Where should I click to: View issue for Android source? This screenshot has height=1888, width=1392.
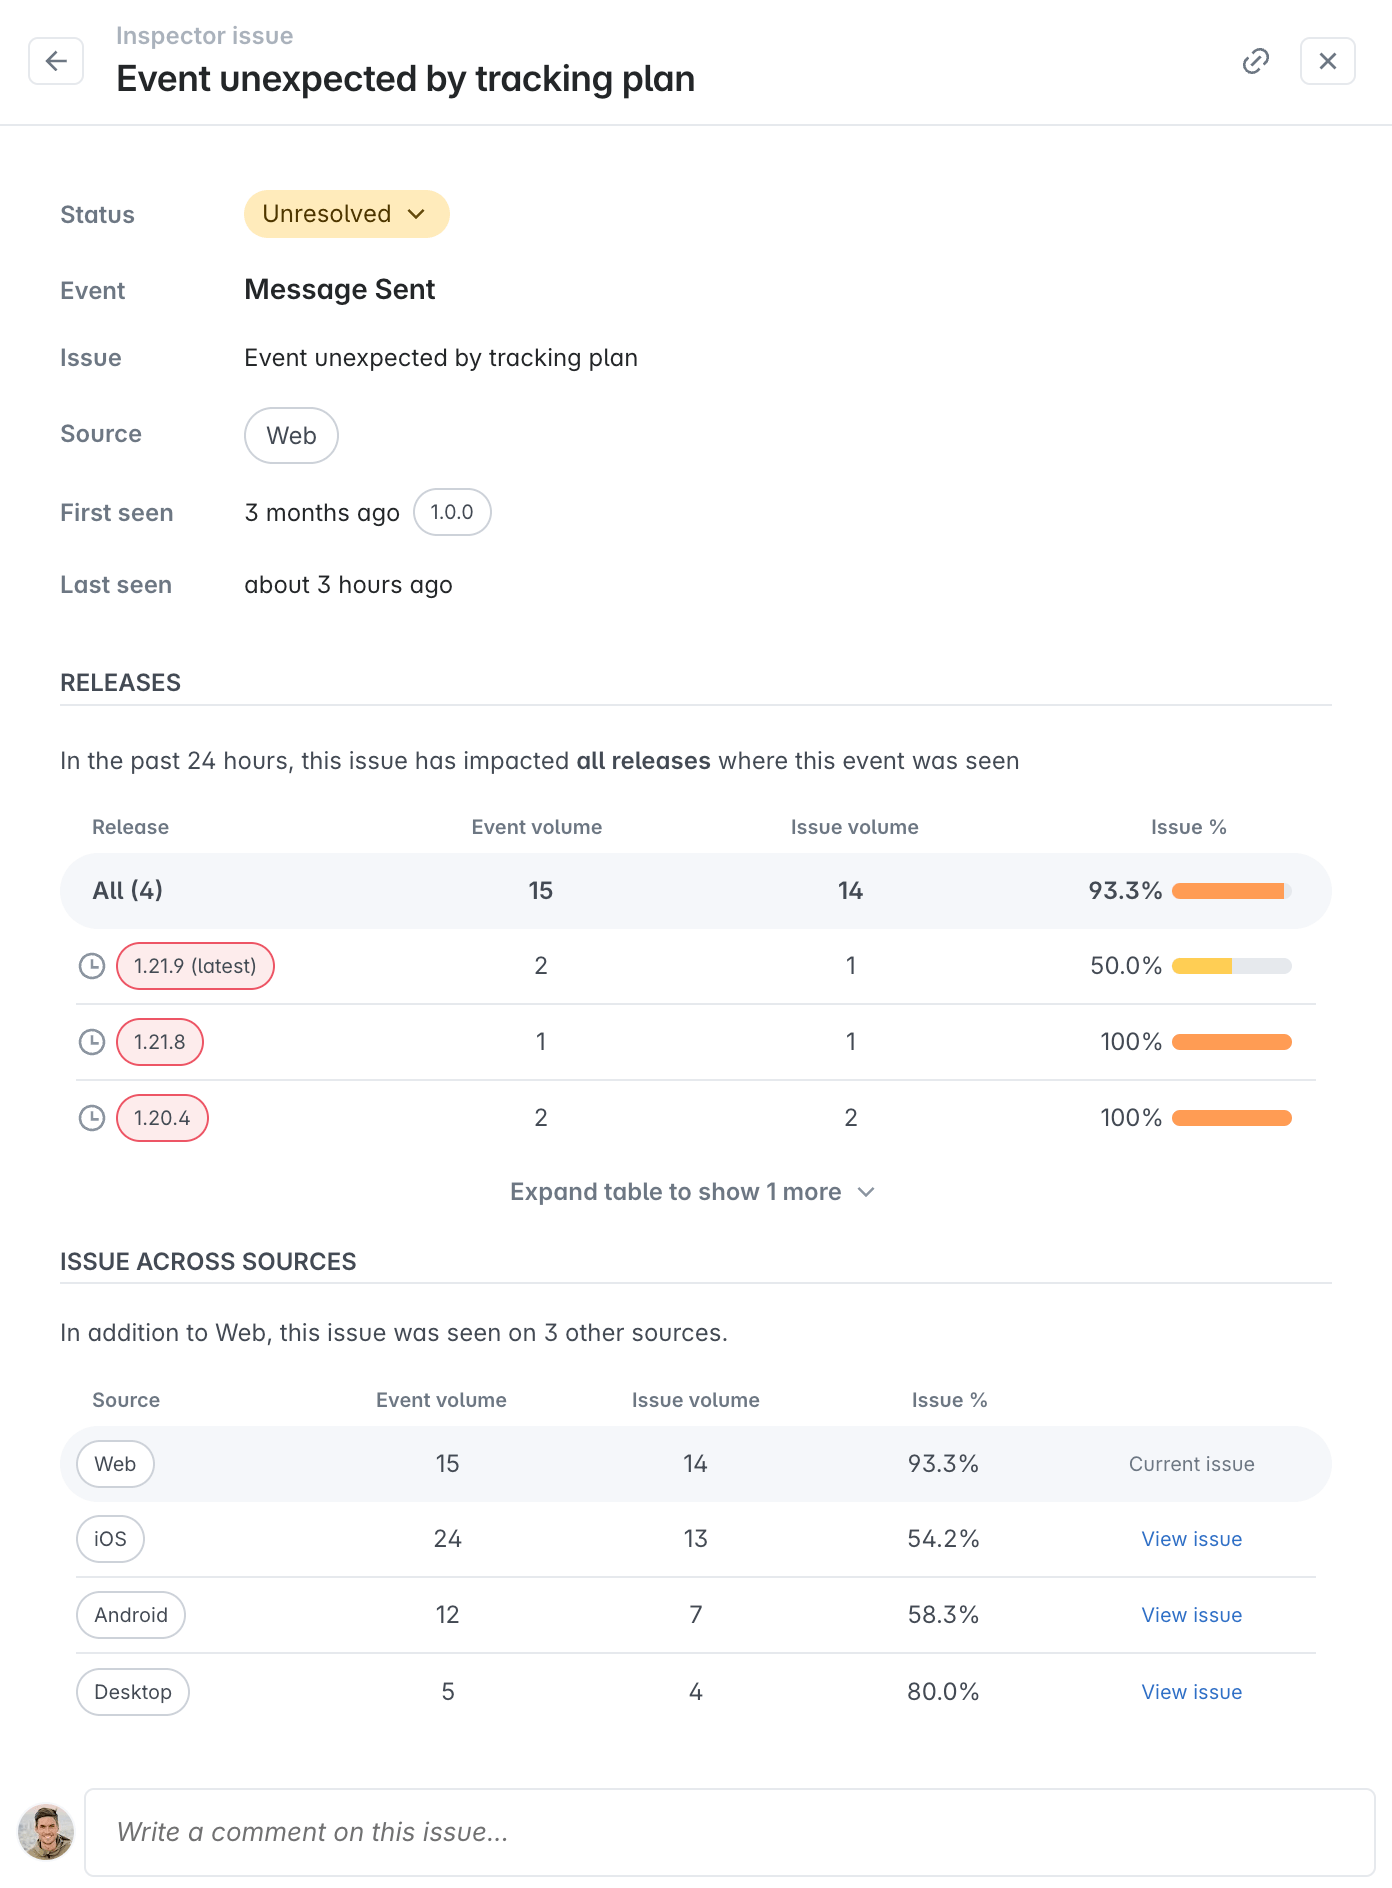coord(1191,1615)
